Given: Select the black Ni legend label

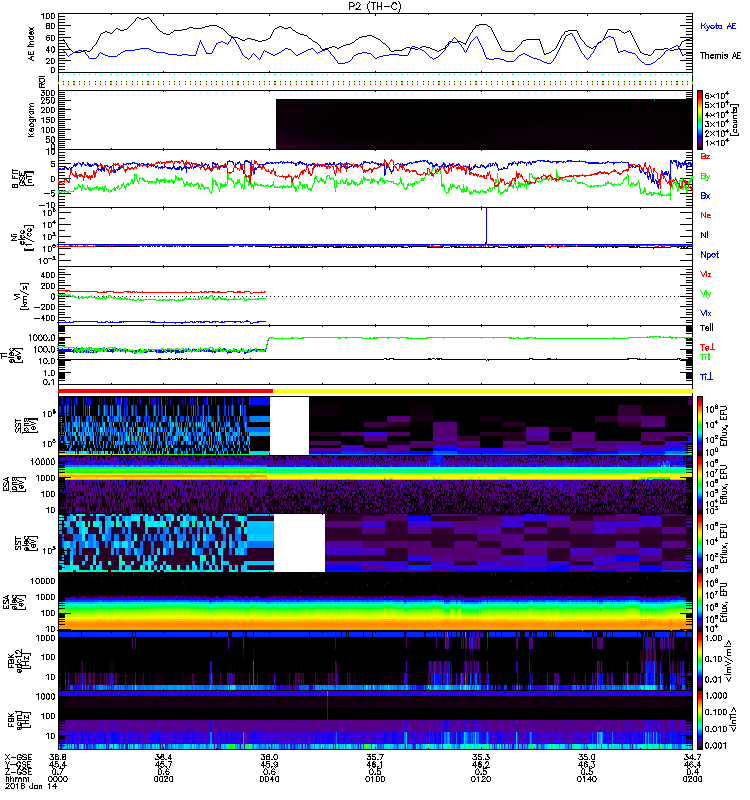Looking at the screenshot, I should point(705,235).
